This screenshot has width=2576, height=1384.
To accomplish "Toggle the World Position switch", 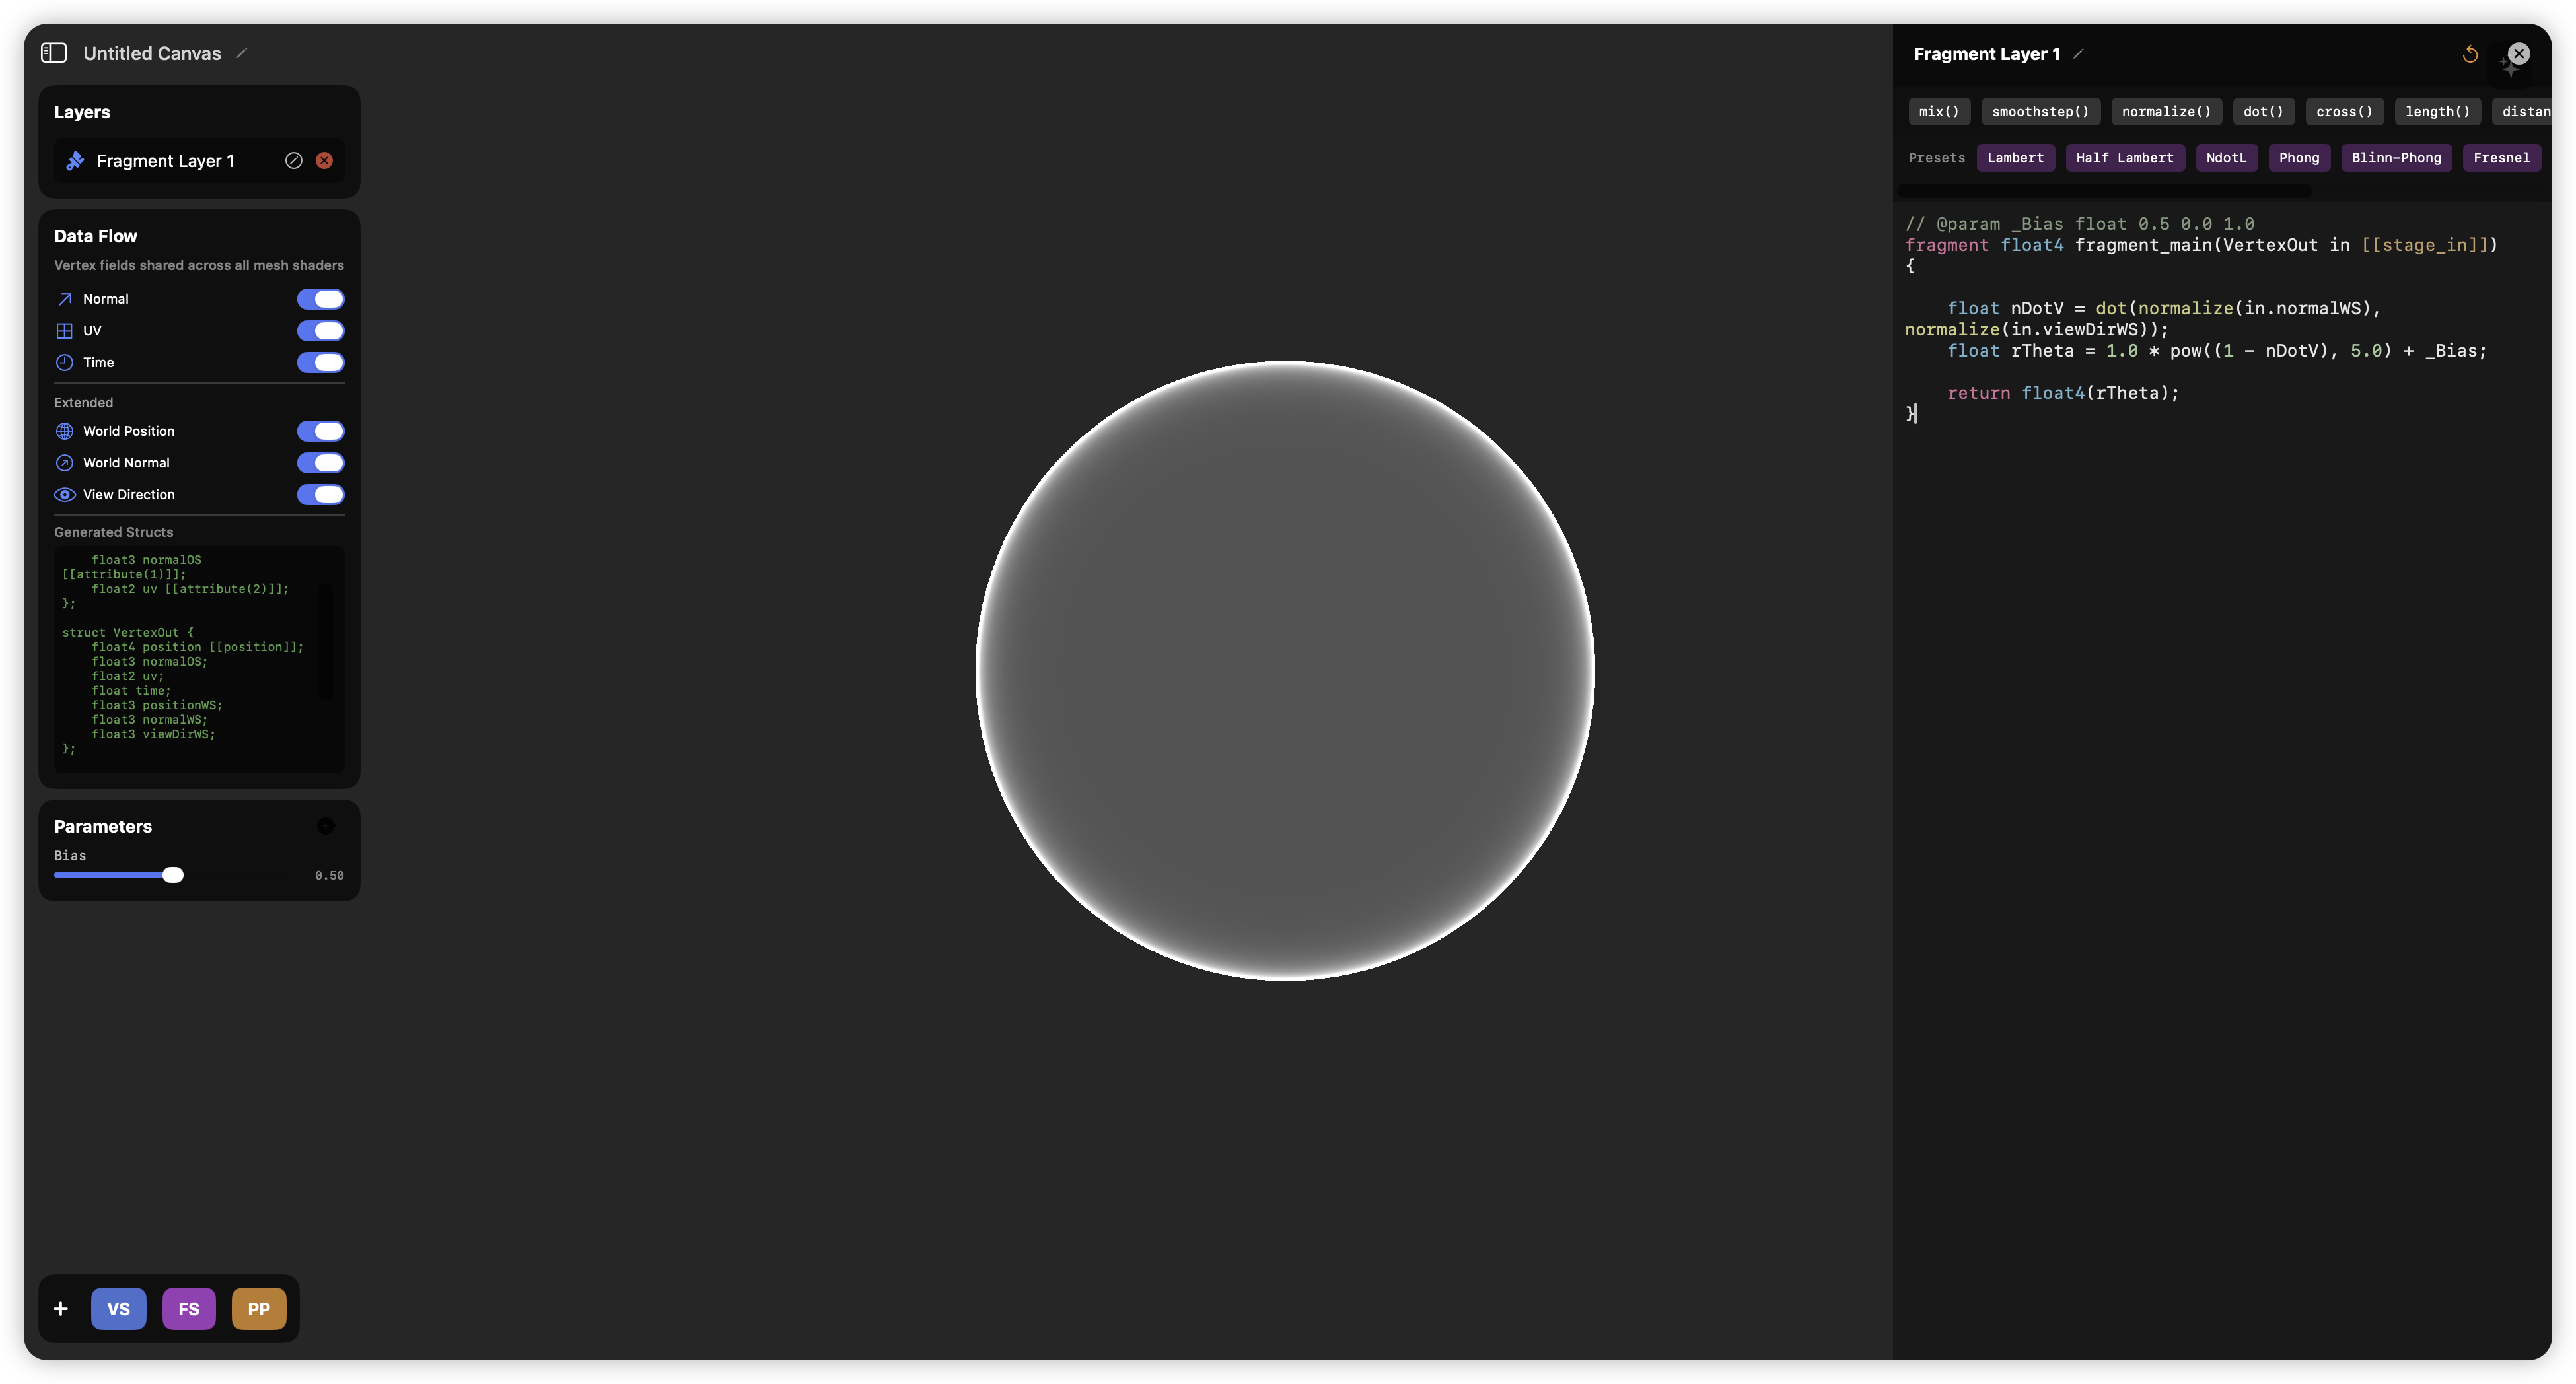I will [x=320, y=431].
